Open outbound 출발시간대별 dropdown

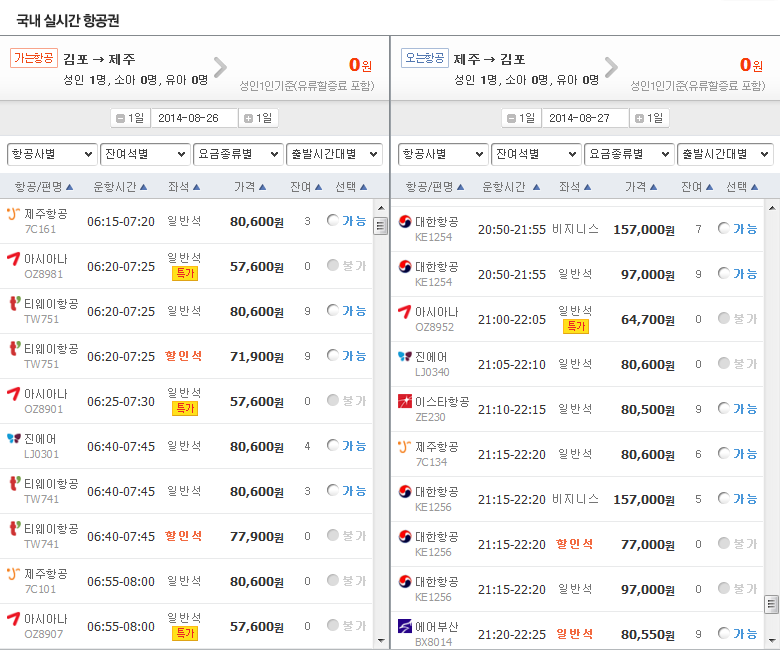pos(335,154)
